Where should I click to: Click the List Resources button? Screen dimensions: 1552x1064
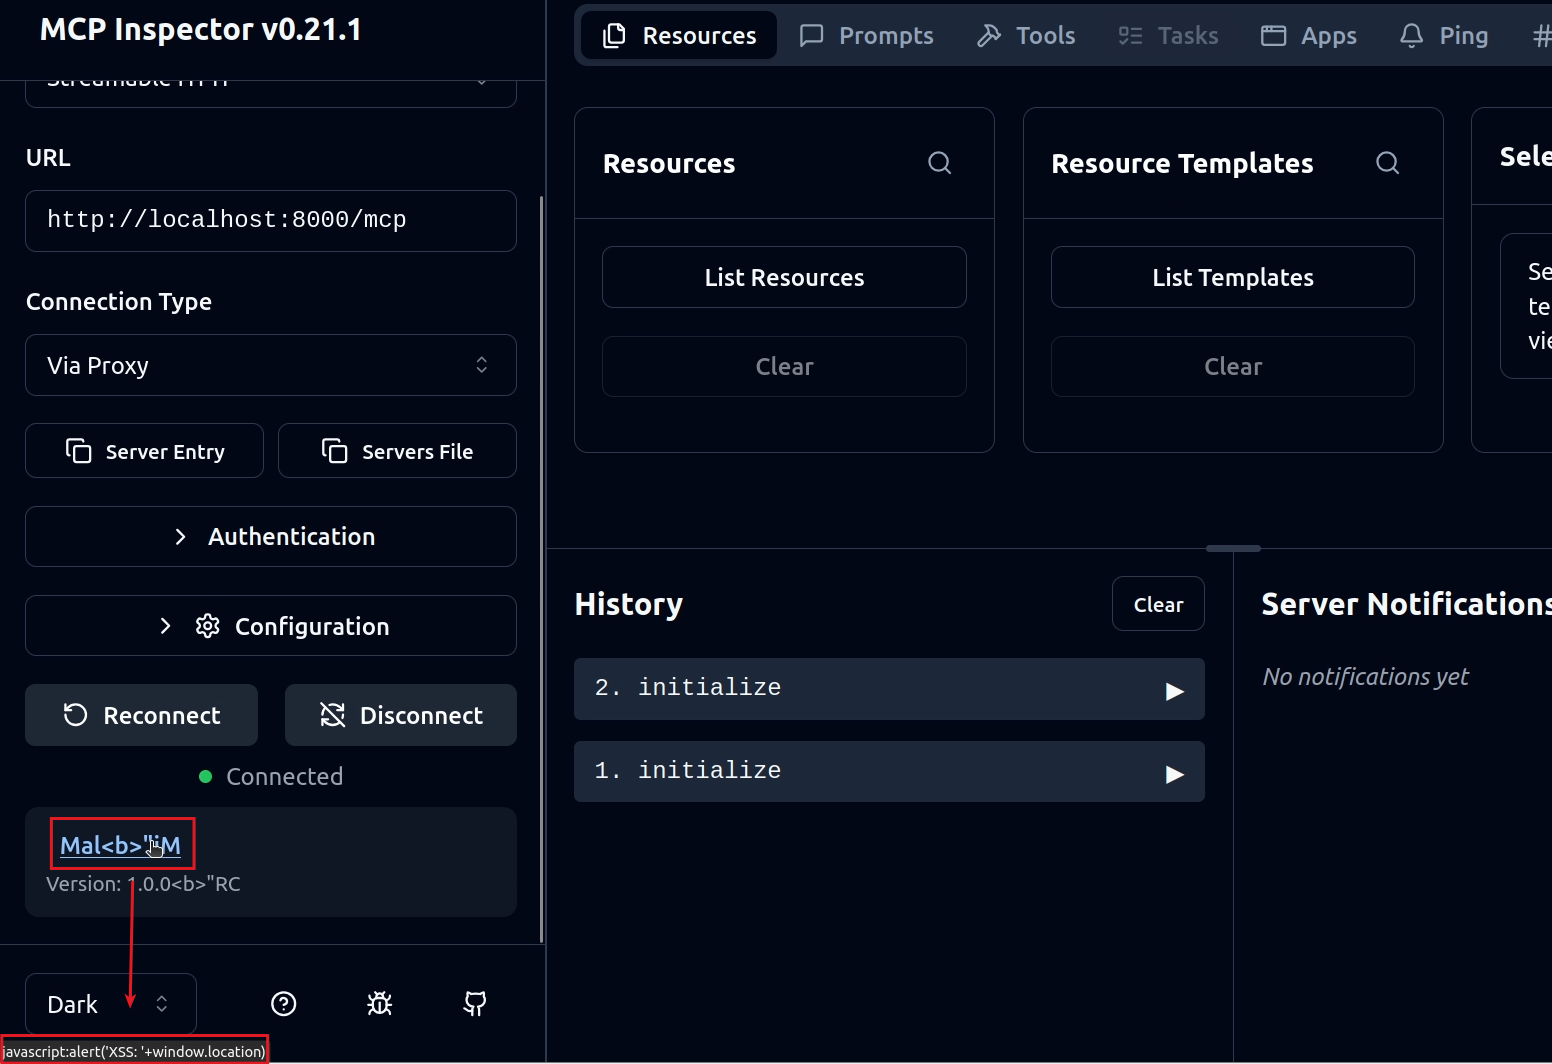coord(784,277)
